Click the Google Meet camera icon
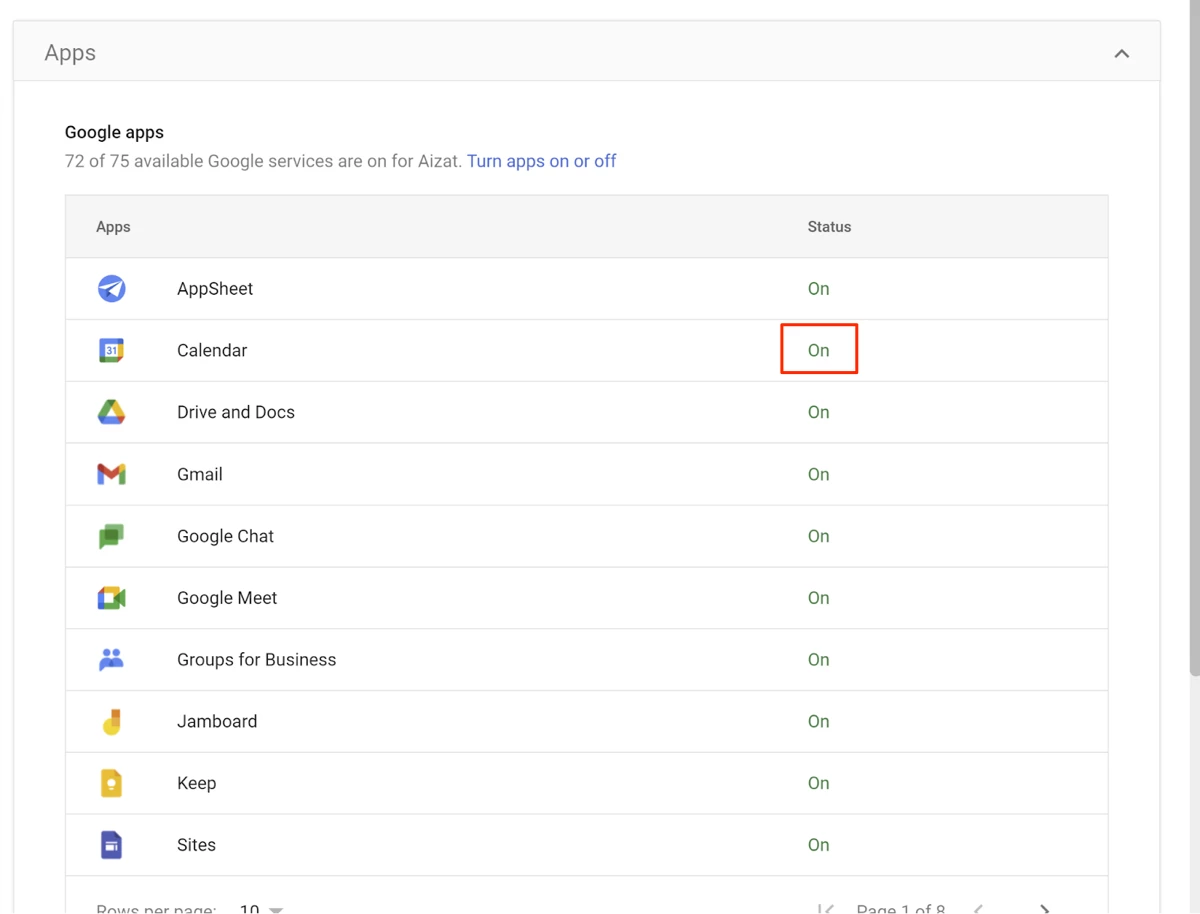 click(x=111, y=598)
